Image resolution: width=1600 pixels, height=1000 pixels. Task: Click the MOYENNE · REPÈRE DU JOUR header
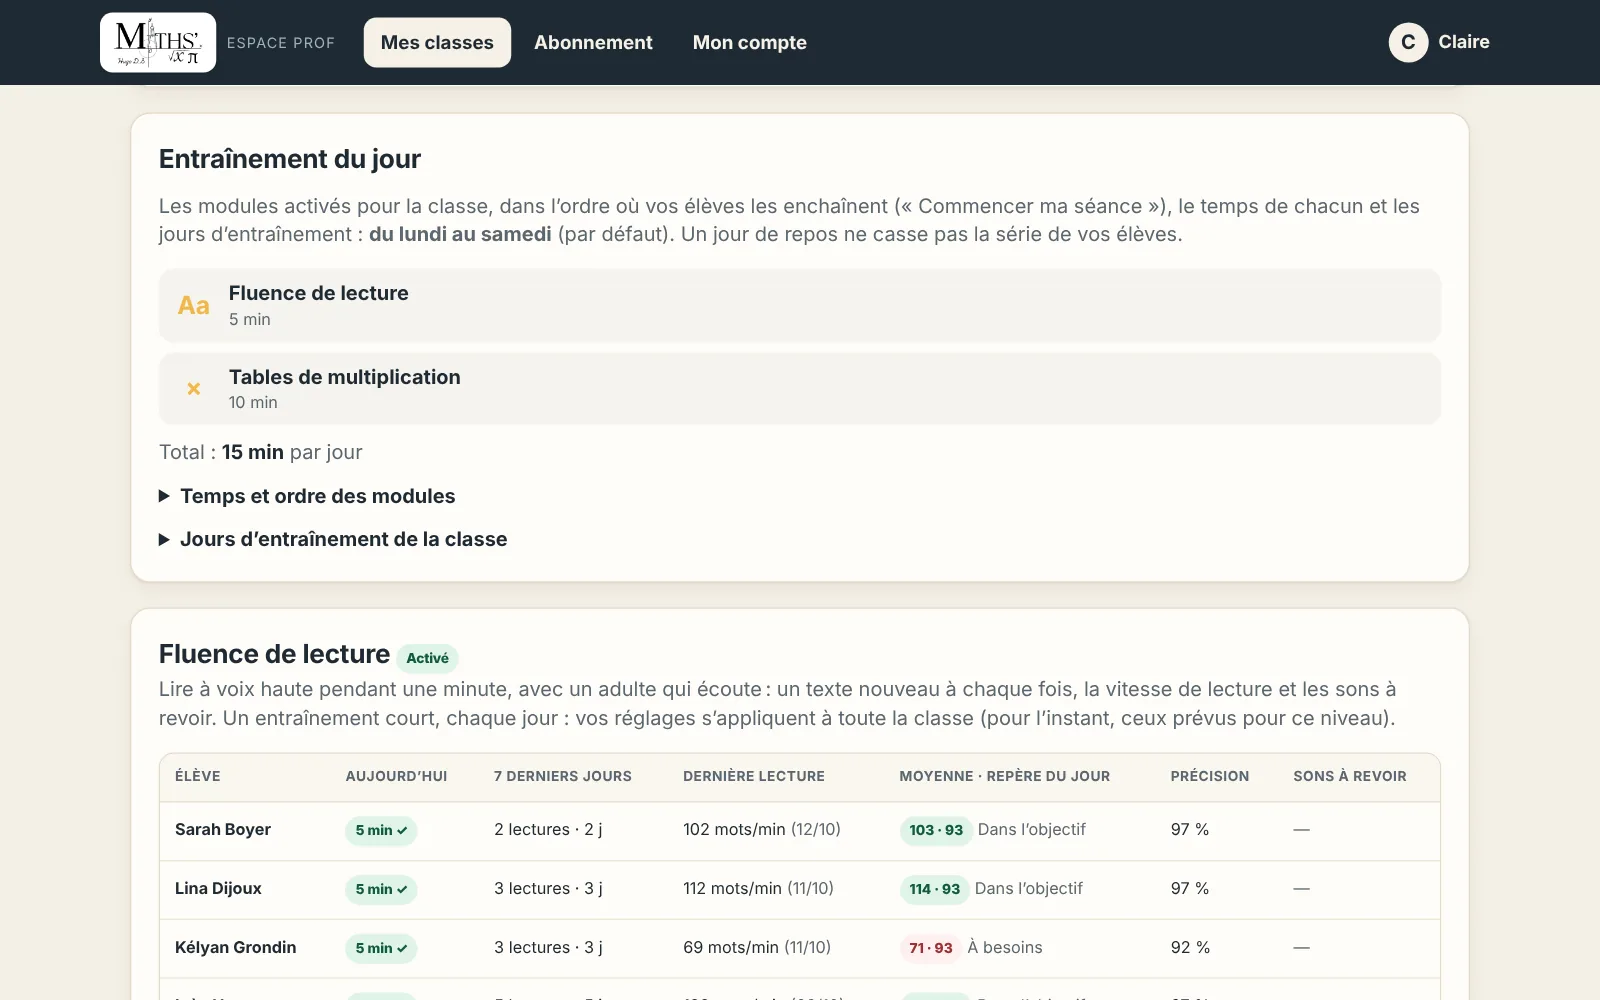[x=1004, y=776]
